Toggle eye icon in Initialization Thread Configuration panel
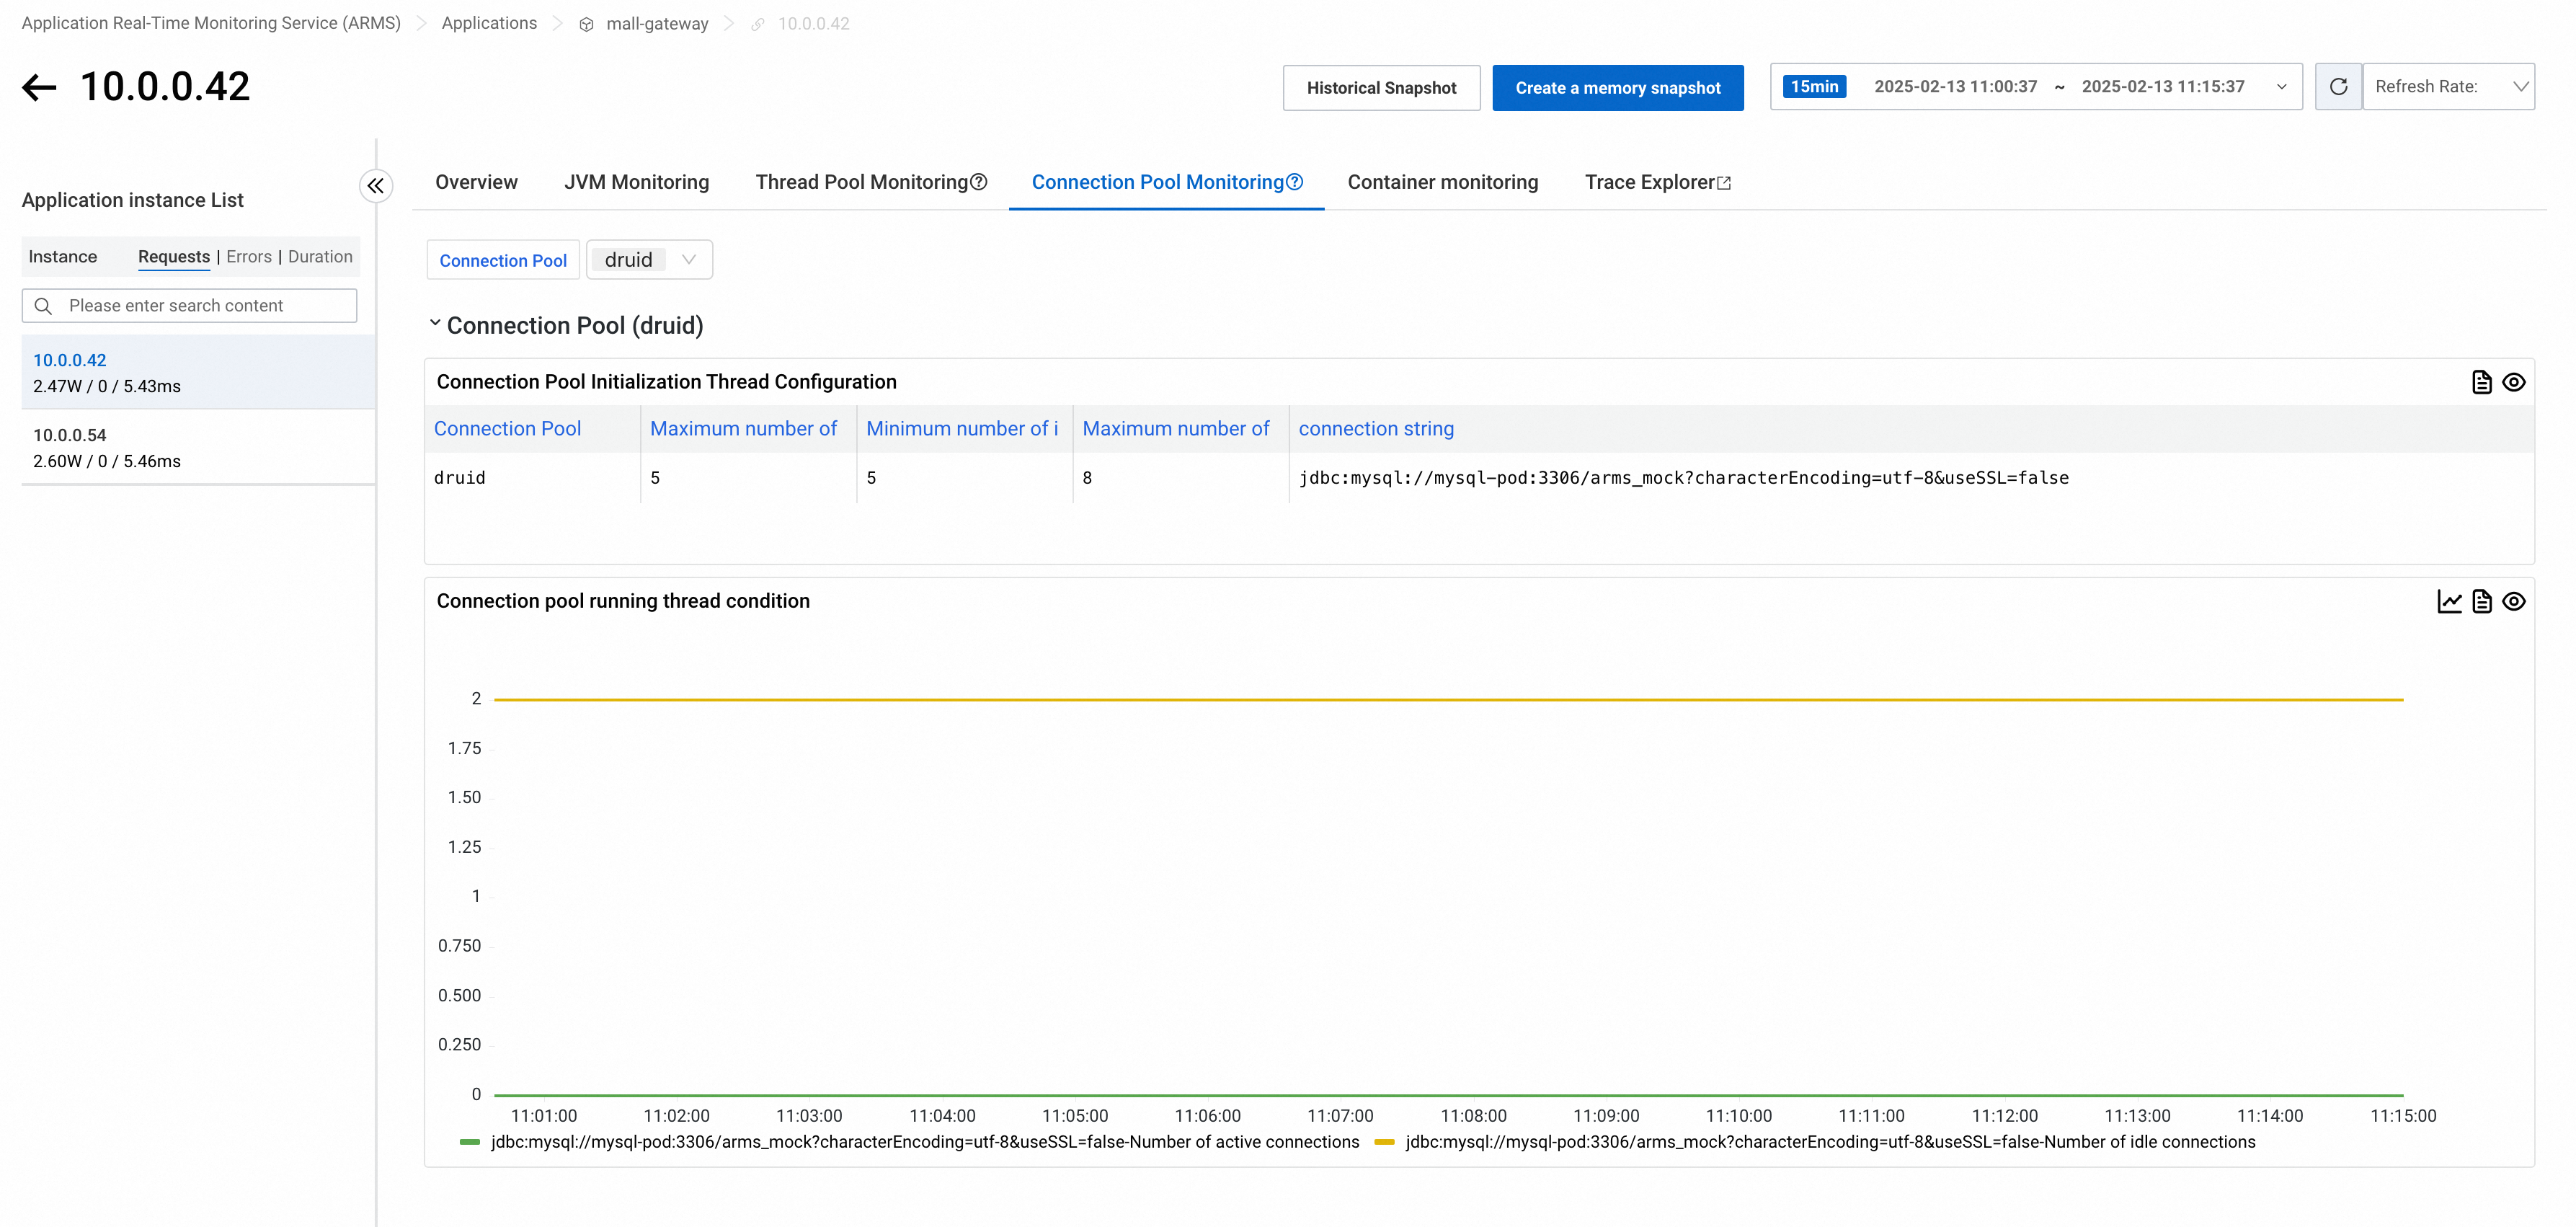Screen dimensions: 2576x1227 point(2513,382)
